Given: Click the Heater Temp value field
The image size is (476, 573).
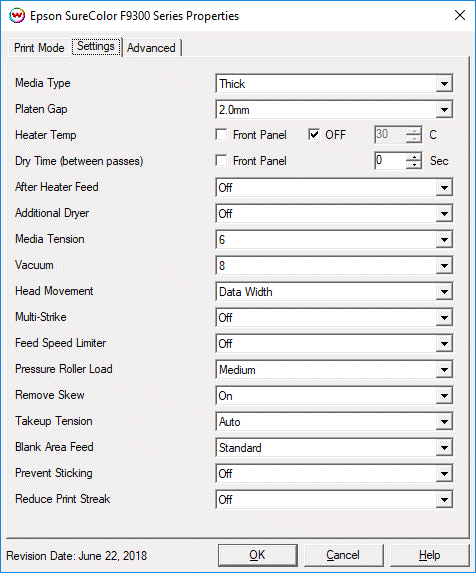Looking at the screenshot, I should click(390, 134).
